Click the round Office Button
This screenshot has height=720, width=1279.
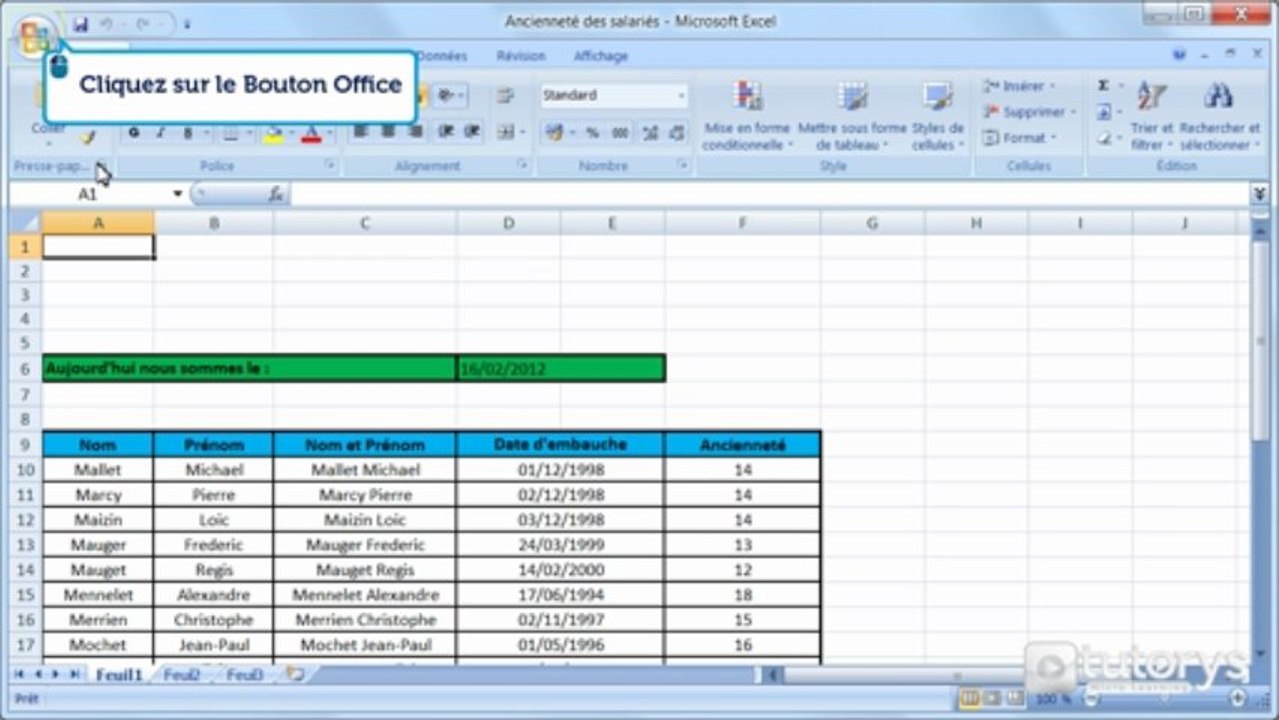(x=34, y=36)
